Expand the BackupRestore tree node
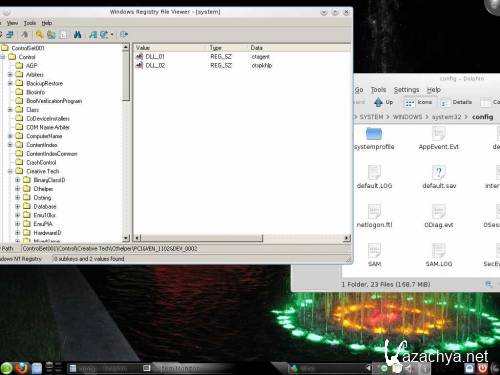Viewport: 500px width, 375px height. 10,83
